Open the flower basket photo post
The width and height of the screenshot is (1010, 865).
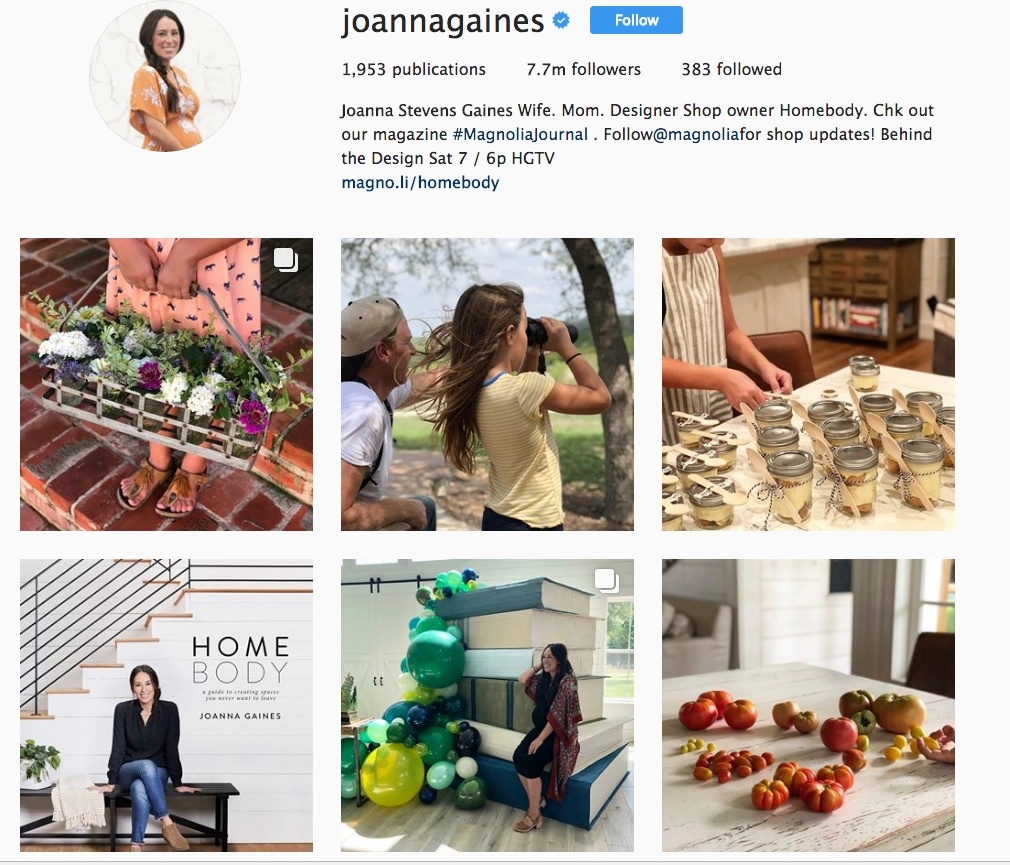pos(166,385)
